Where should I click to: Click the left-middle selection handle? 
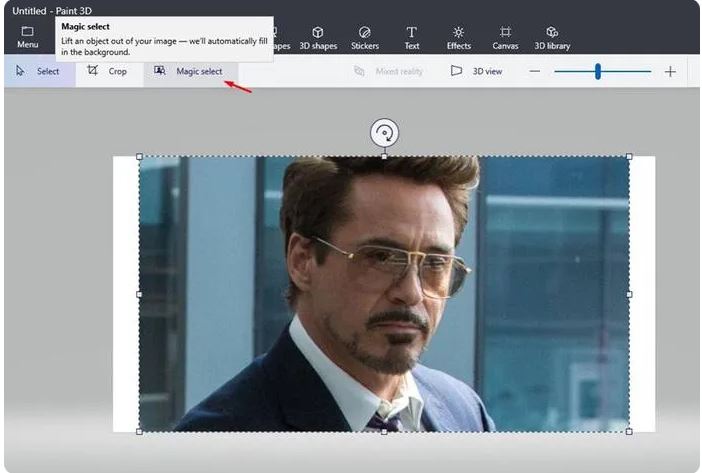[x=139, y=294]
